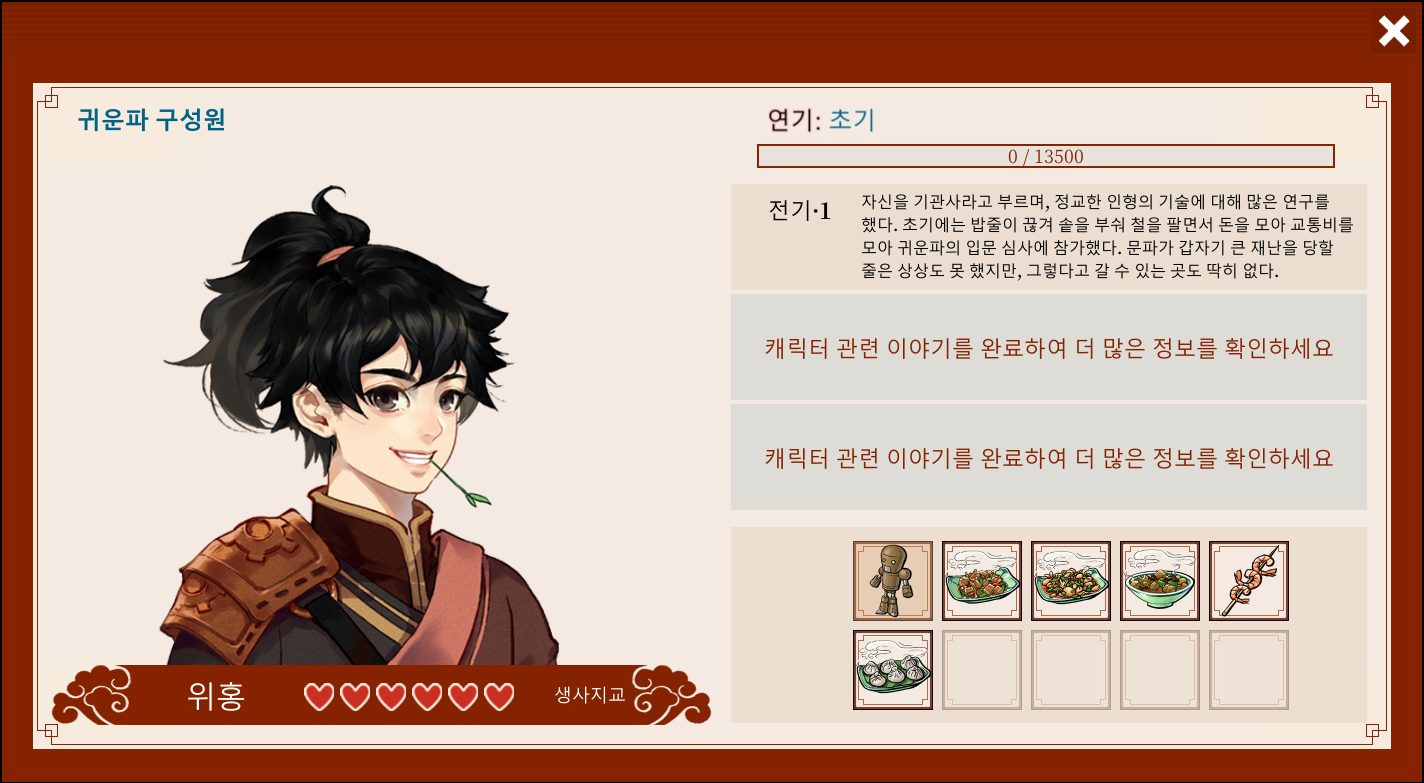
Task: Click the 연기: 초기 stage label
Action: pos(821,120)
